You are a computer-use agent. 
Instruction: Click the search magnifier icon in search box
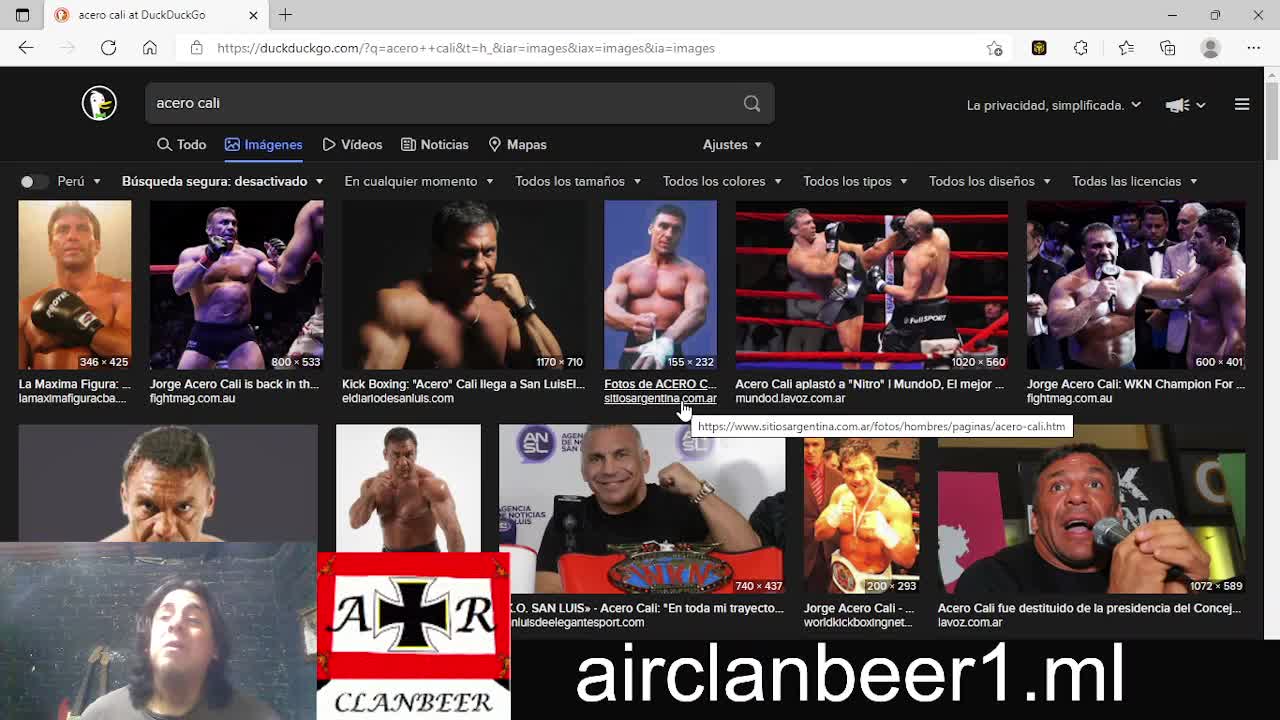point(752,103)
